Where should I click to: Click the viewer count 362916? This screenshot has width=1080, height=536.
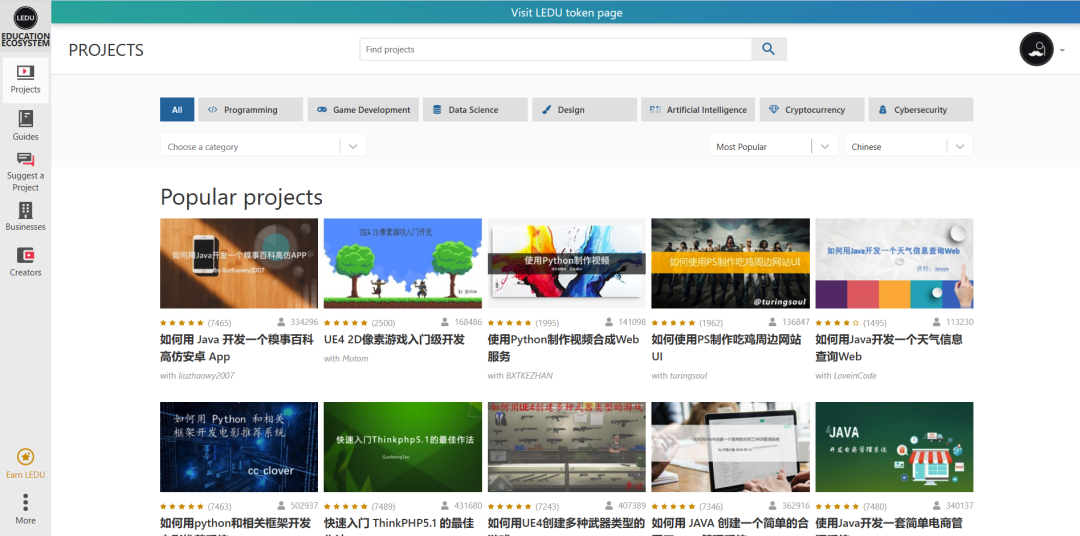(790, 505)
